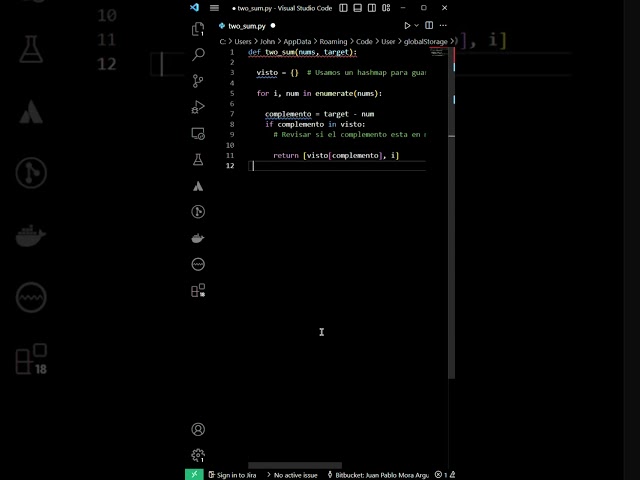Open the remote window green status button
This screenshot has width=640, height=480.
pyautogui.click(x=194, y=474)
